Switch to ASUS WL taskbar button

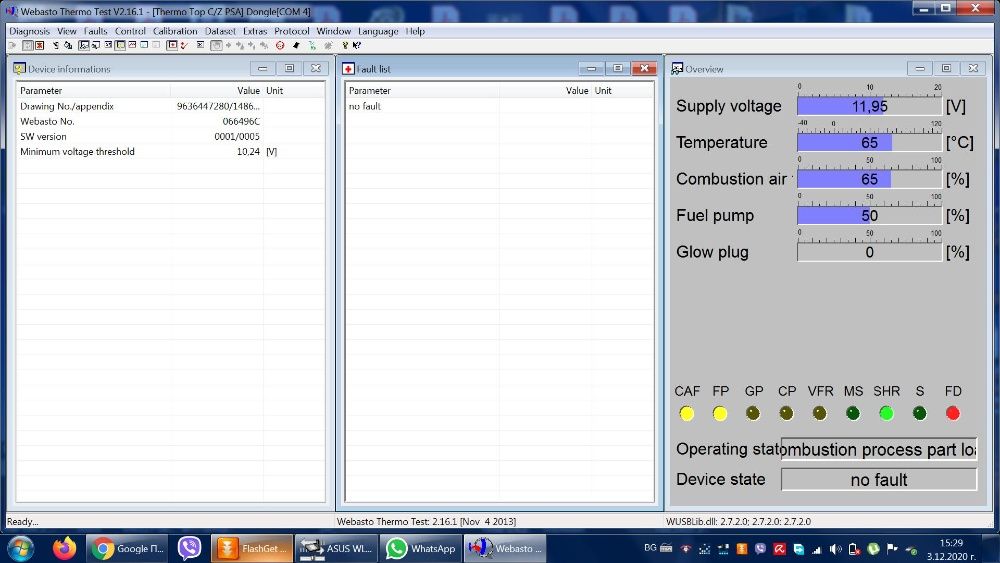[337, 548]
